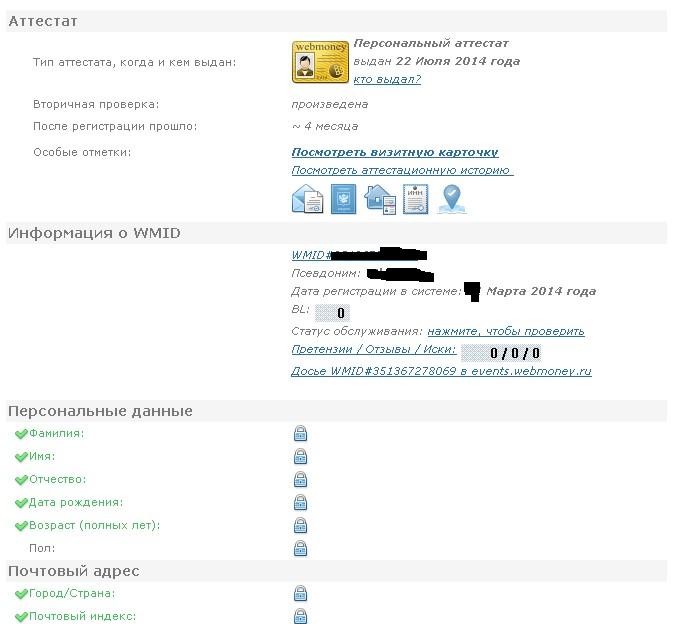Viewport: 685px width, 624px height.
Task: Open 'Претензии / Отзывы / Иски' link
Action: pyautogui.click(x=374, y=349)
